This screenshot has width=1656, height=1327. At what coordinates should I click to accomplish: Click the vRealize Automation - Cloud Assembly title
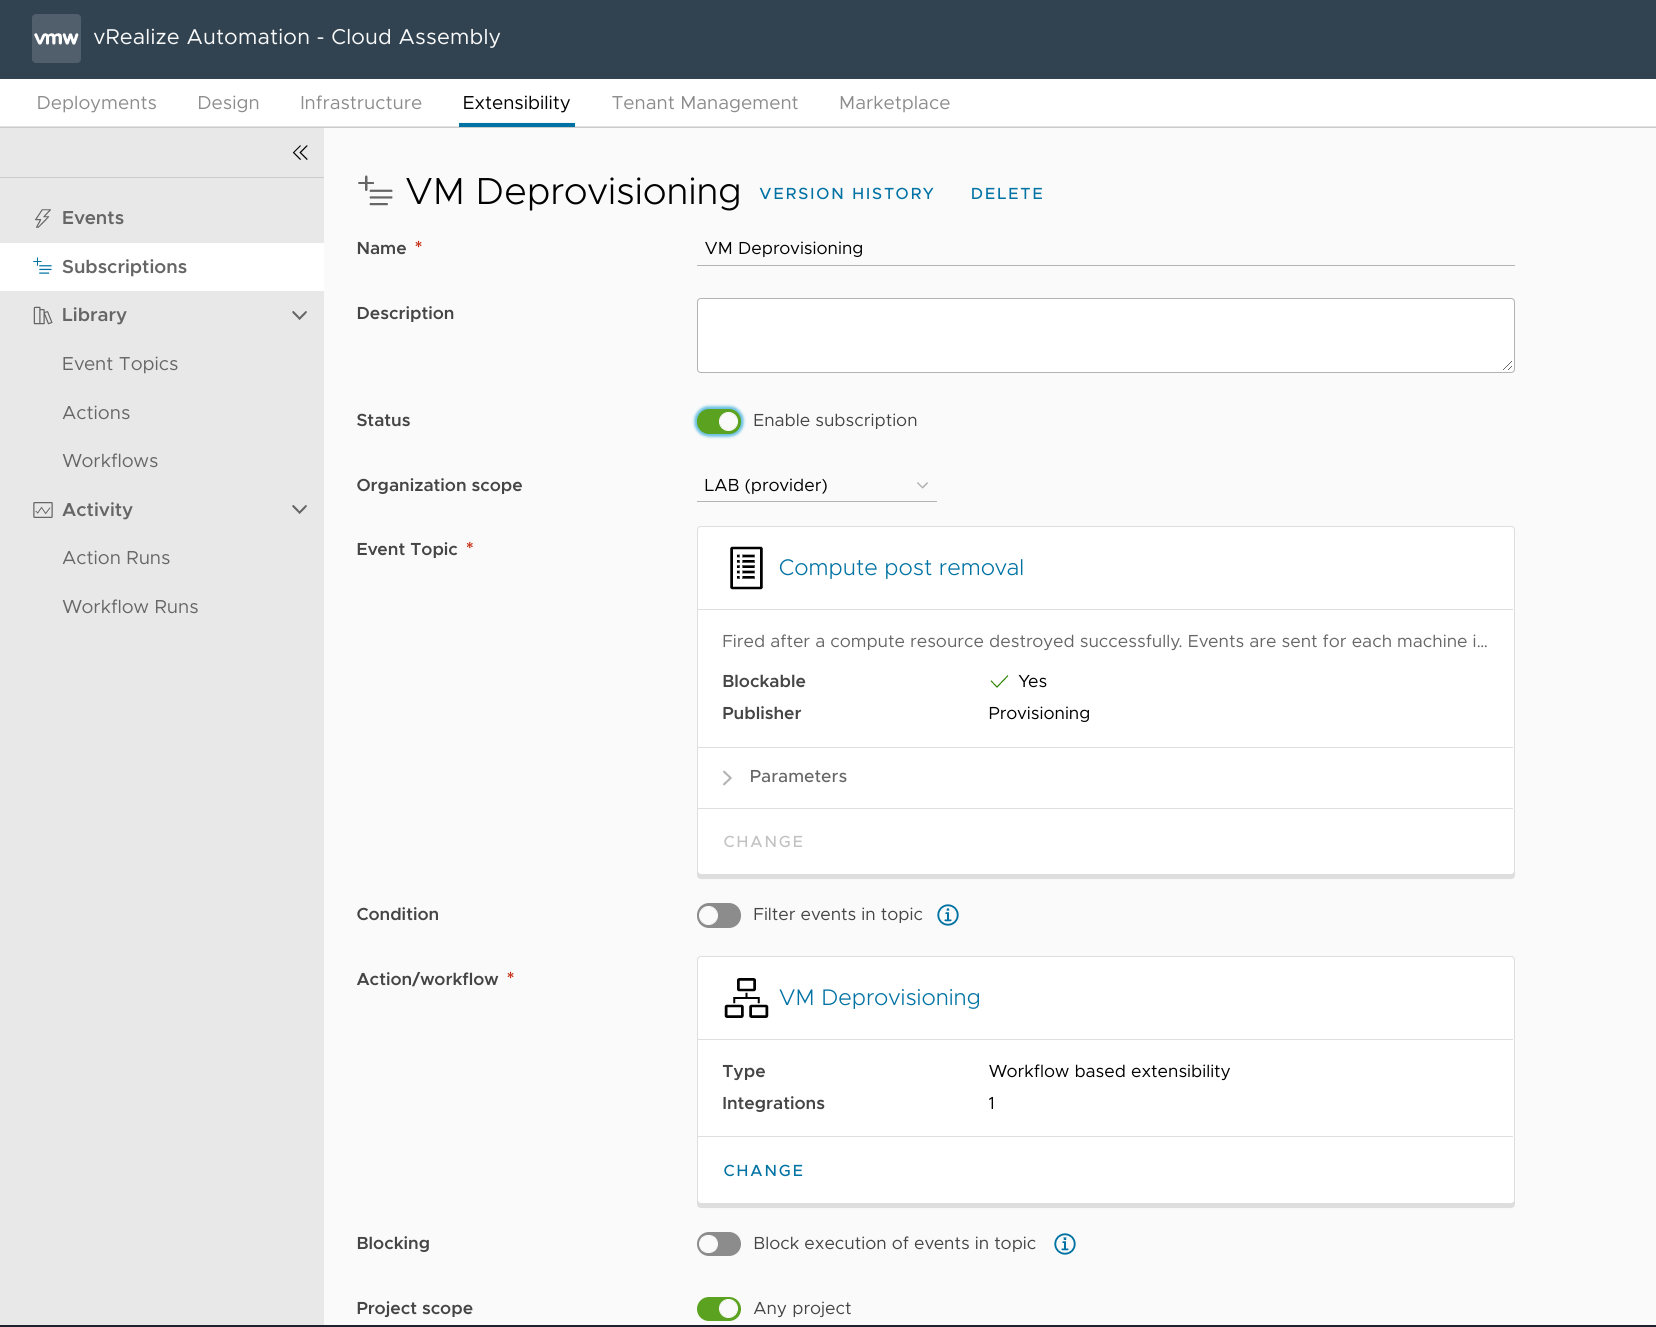(297, 37)
